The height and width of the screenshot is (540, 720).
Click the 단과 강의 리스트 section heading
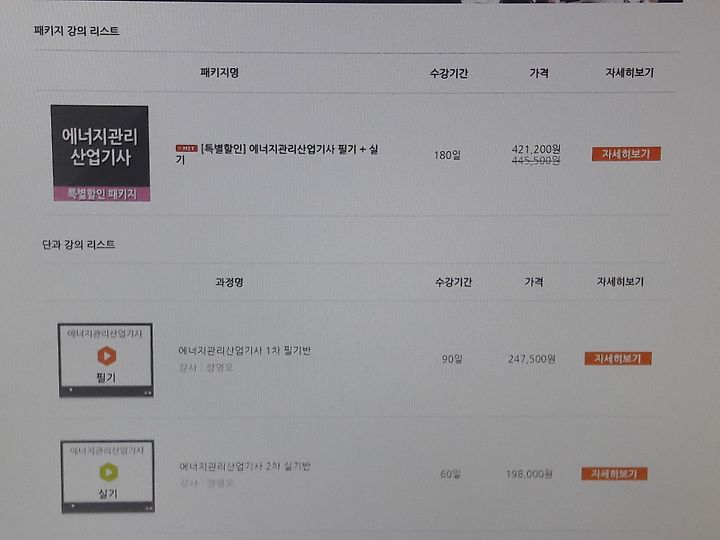[79, 244]
